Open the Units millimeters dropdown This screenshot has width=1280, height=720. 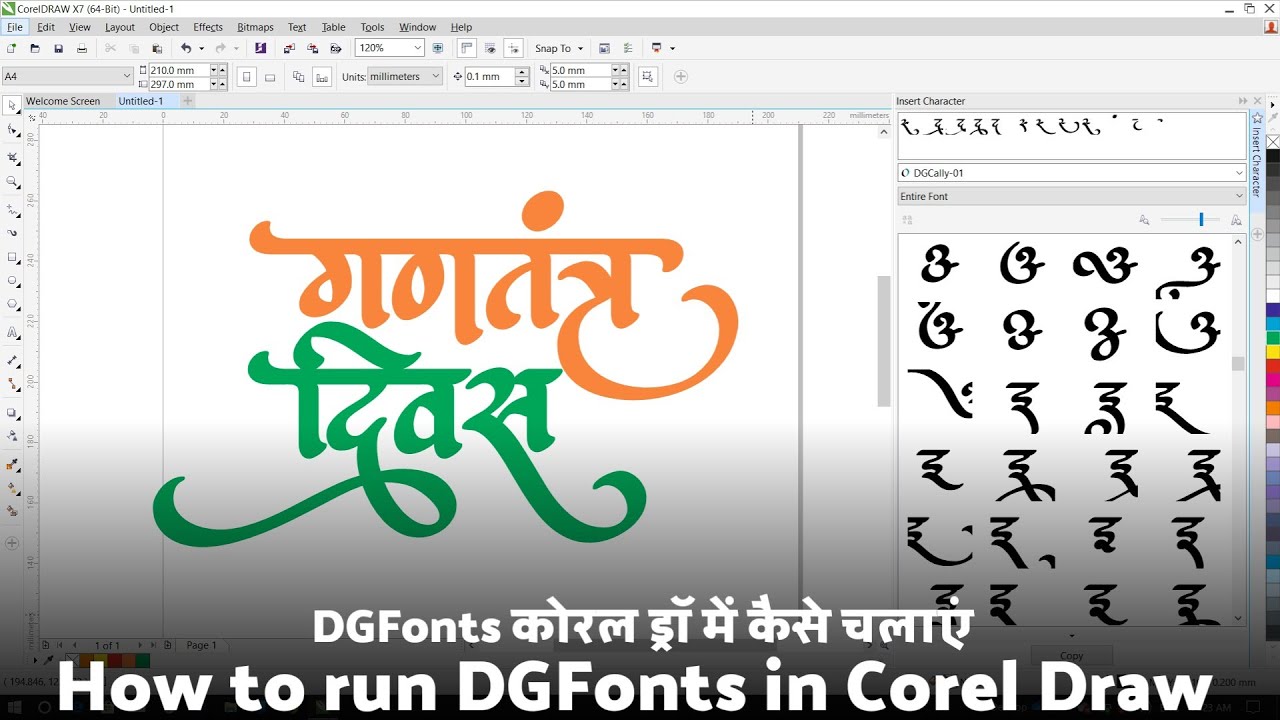[436, 76]
